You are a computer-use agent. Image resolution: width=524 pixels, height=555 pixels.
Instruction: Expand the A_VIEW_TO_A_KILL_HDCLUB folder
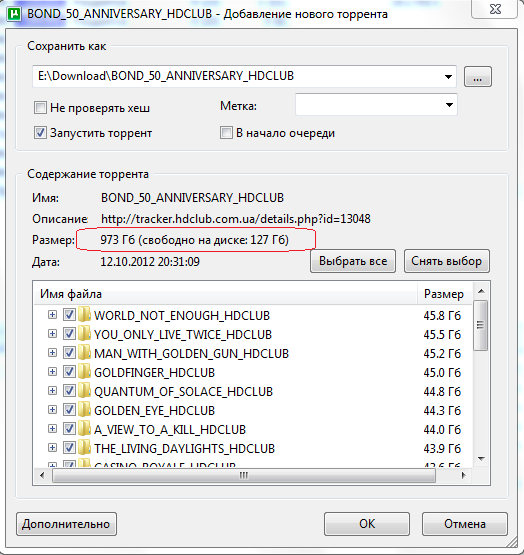[x=52, y=429]
